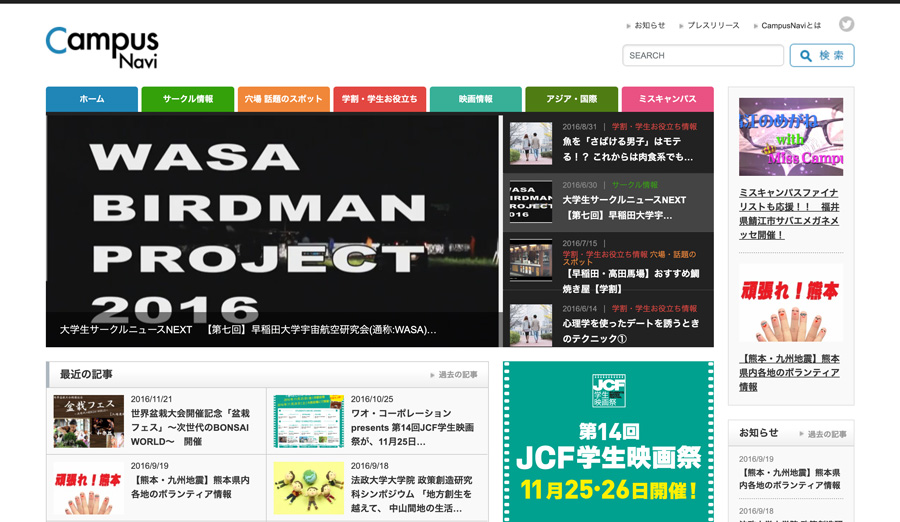Screen dimensions: 900x522
Task: Select the 穴場 話題のスポット tab
Action: point(284,99)
